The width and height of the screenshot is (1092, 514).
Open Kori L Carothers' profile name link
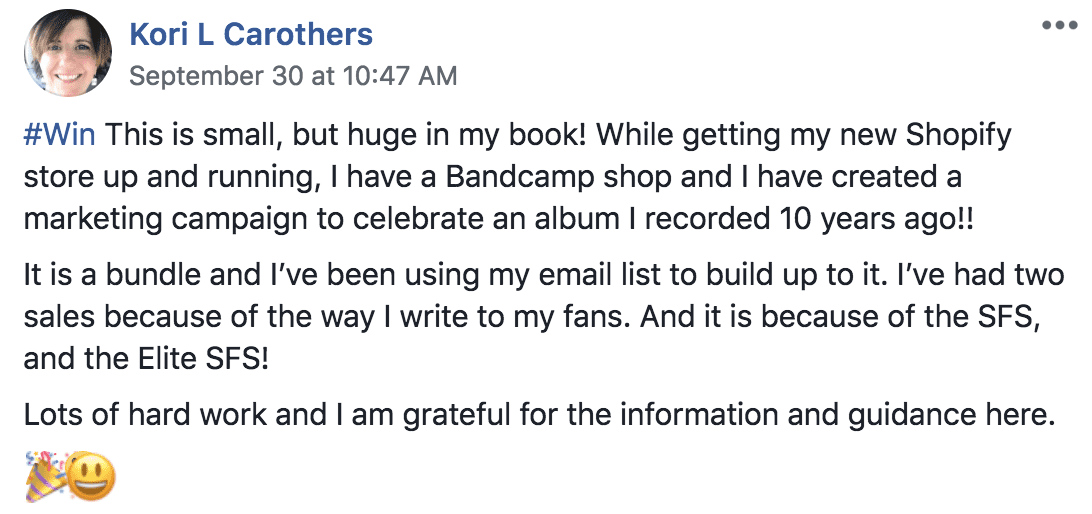251,34
